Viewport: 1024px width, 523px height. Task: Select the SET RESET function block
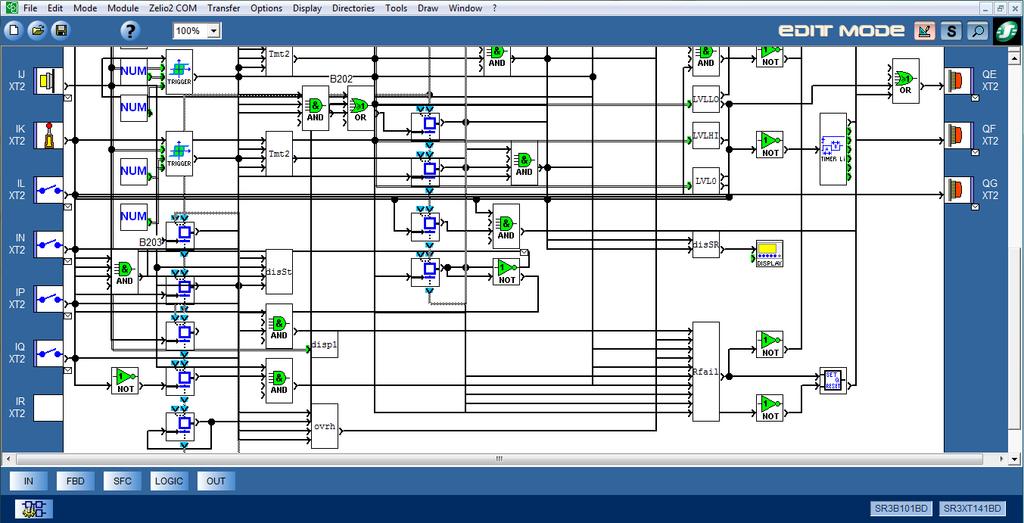(x=833, y=380)
